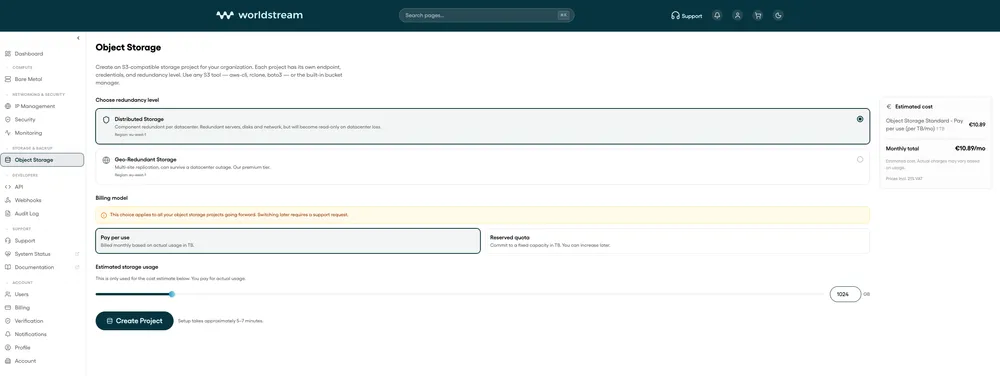Click the Worldstream logo
The height and width of the screenshot is (376, 1000).
(260, 15)
